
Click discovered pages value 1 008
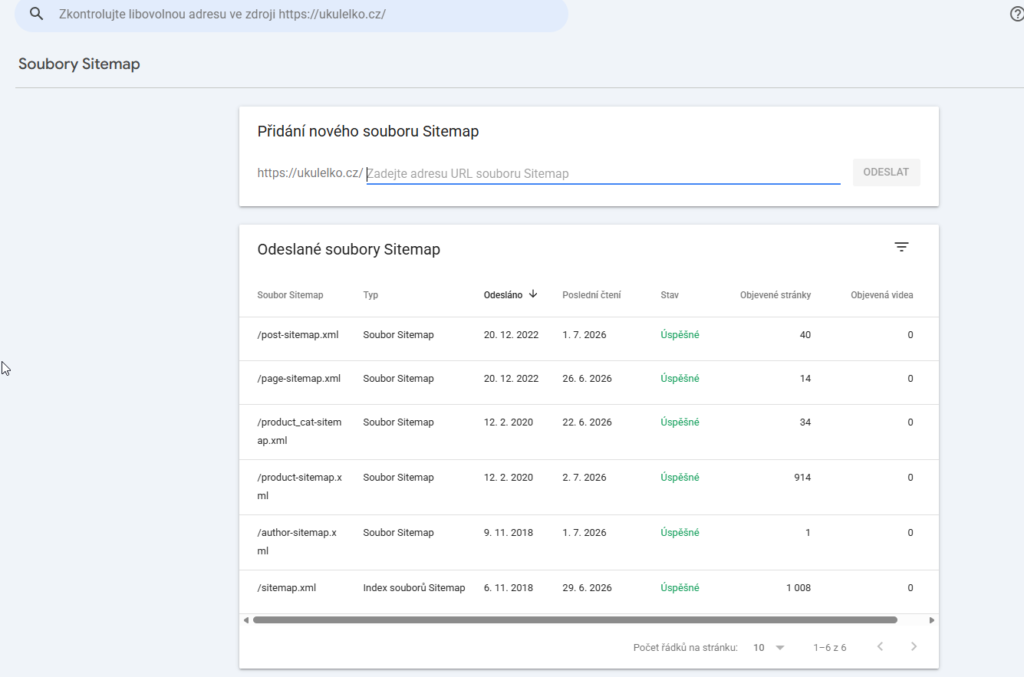798,588
